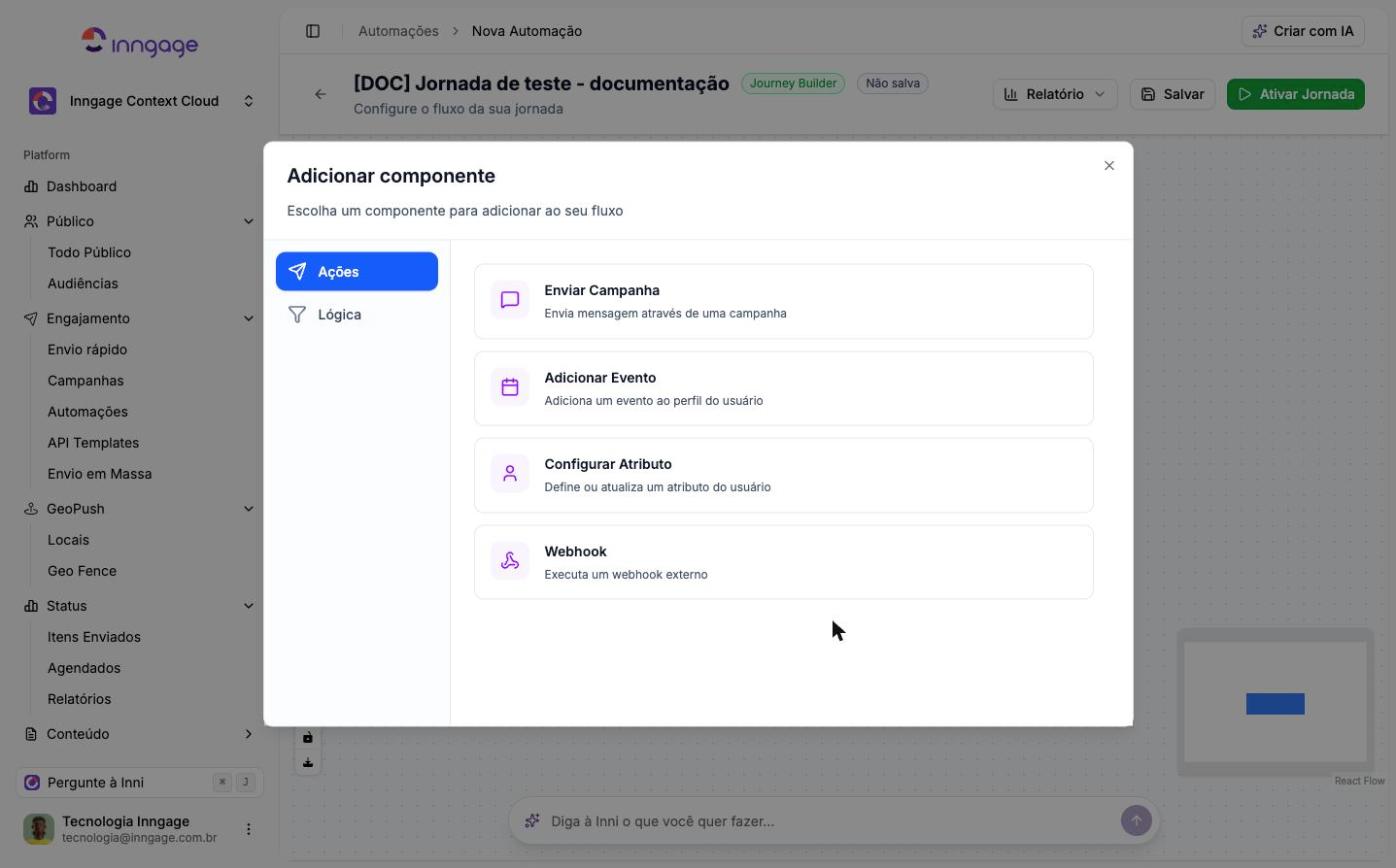
Task: Click the Adicionar Evento calendar icon
Action: [510, 387]
